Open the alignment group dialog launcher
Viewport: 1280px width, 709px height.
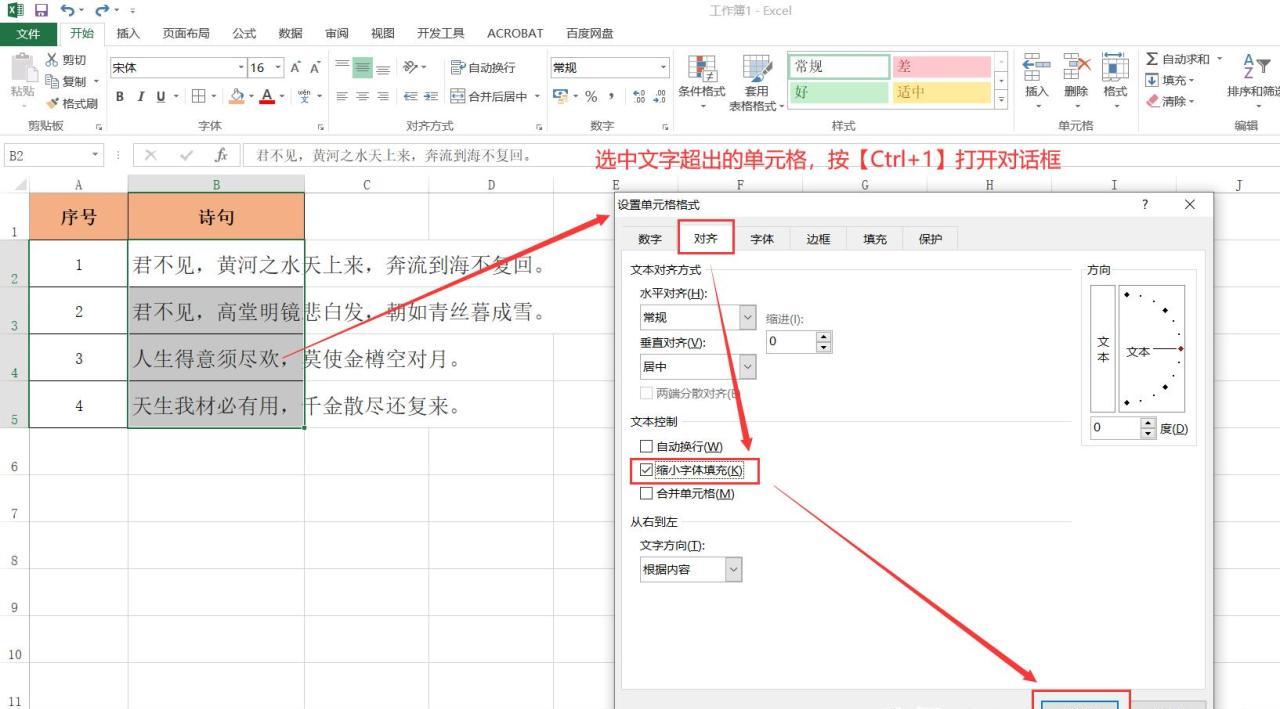pos(539,127)
